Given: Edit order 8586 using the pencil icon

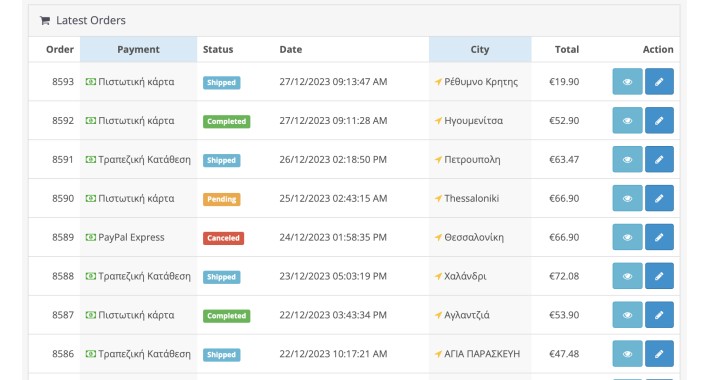Looking at the screenshot, I should pyautogui.click(x=659, y=354).
